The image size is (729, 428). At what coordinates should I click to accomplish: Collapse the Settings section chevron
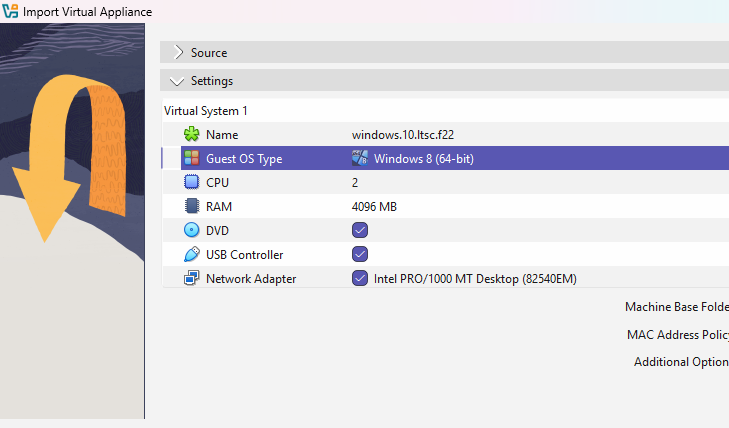coord(178,81)
